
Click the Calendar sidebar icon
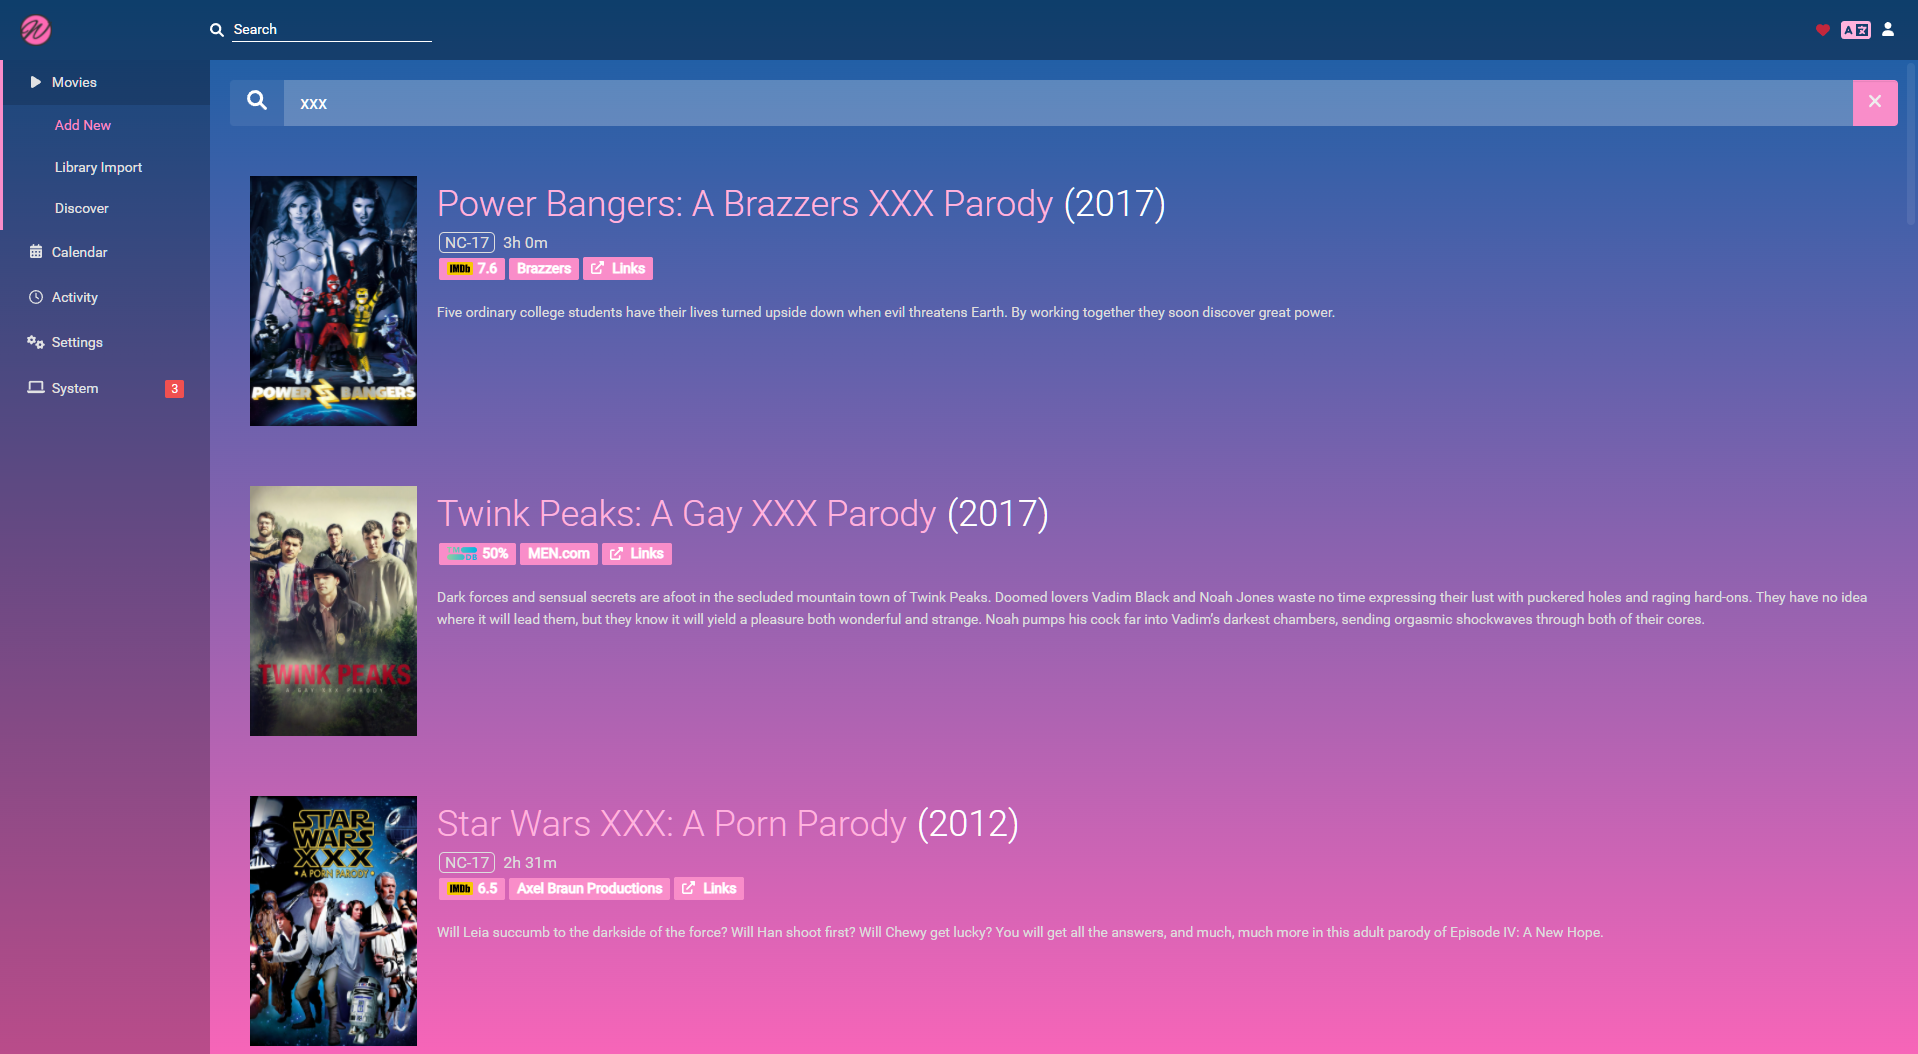tap(36, 252)
